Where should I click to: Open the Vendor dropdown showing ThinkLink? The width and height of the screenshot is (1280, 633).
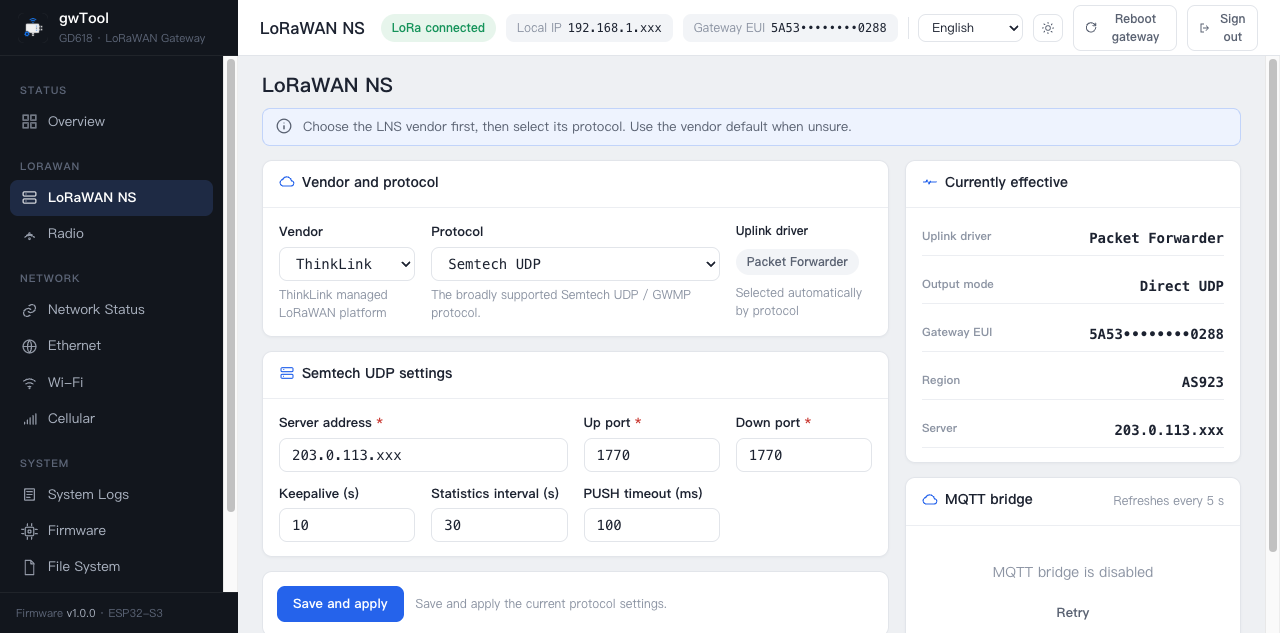coord(347,264)
